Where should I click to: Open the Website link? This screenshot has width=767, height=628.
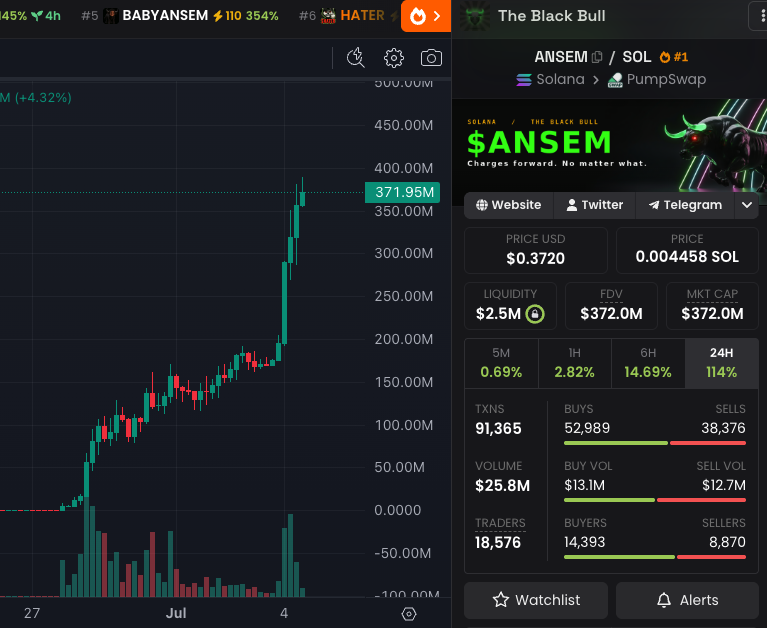tap(509, 205)
